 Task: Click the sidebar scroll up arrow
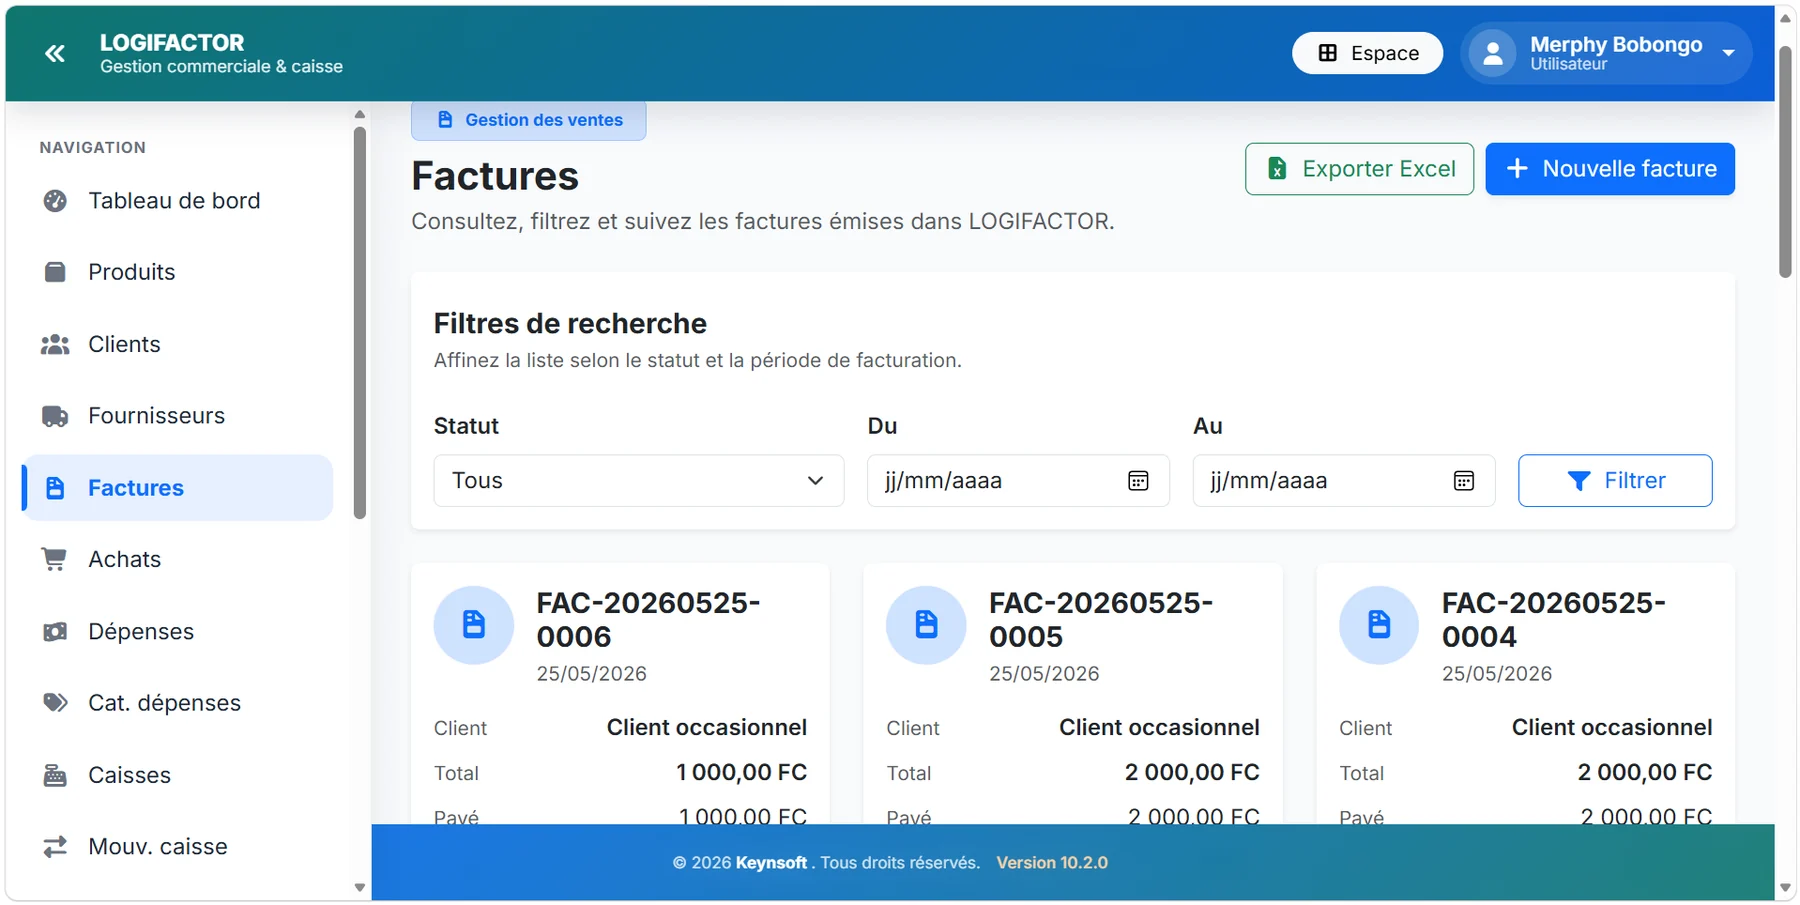(x=360, y=114)
